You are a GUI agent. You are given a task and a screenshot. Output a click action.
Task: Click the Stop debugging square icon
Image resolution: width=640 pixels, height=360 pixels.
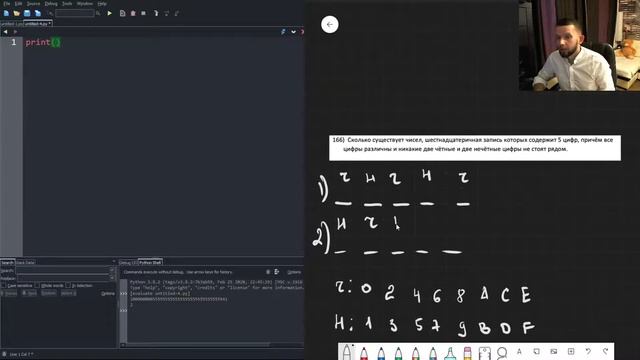[143, 13]
